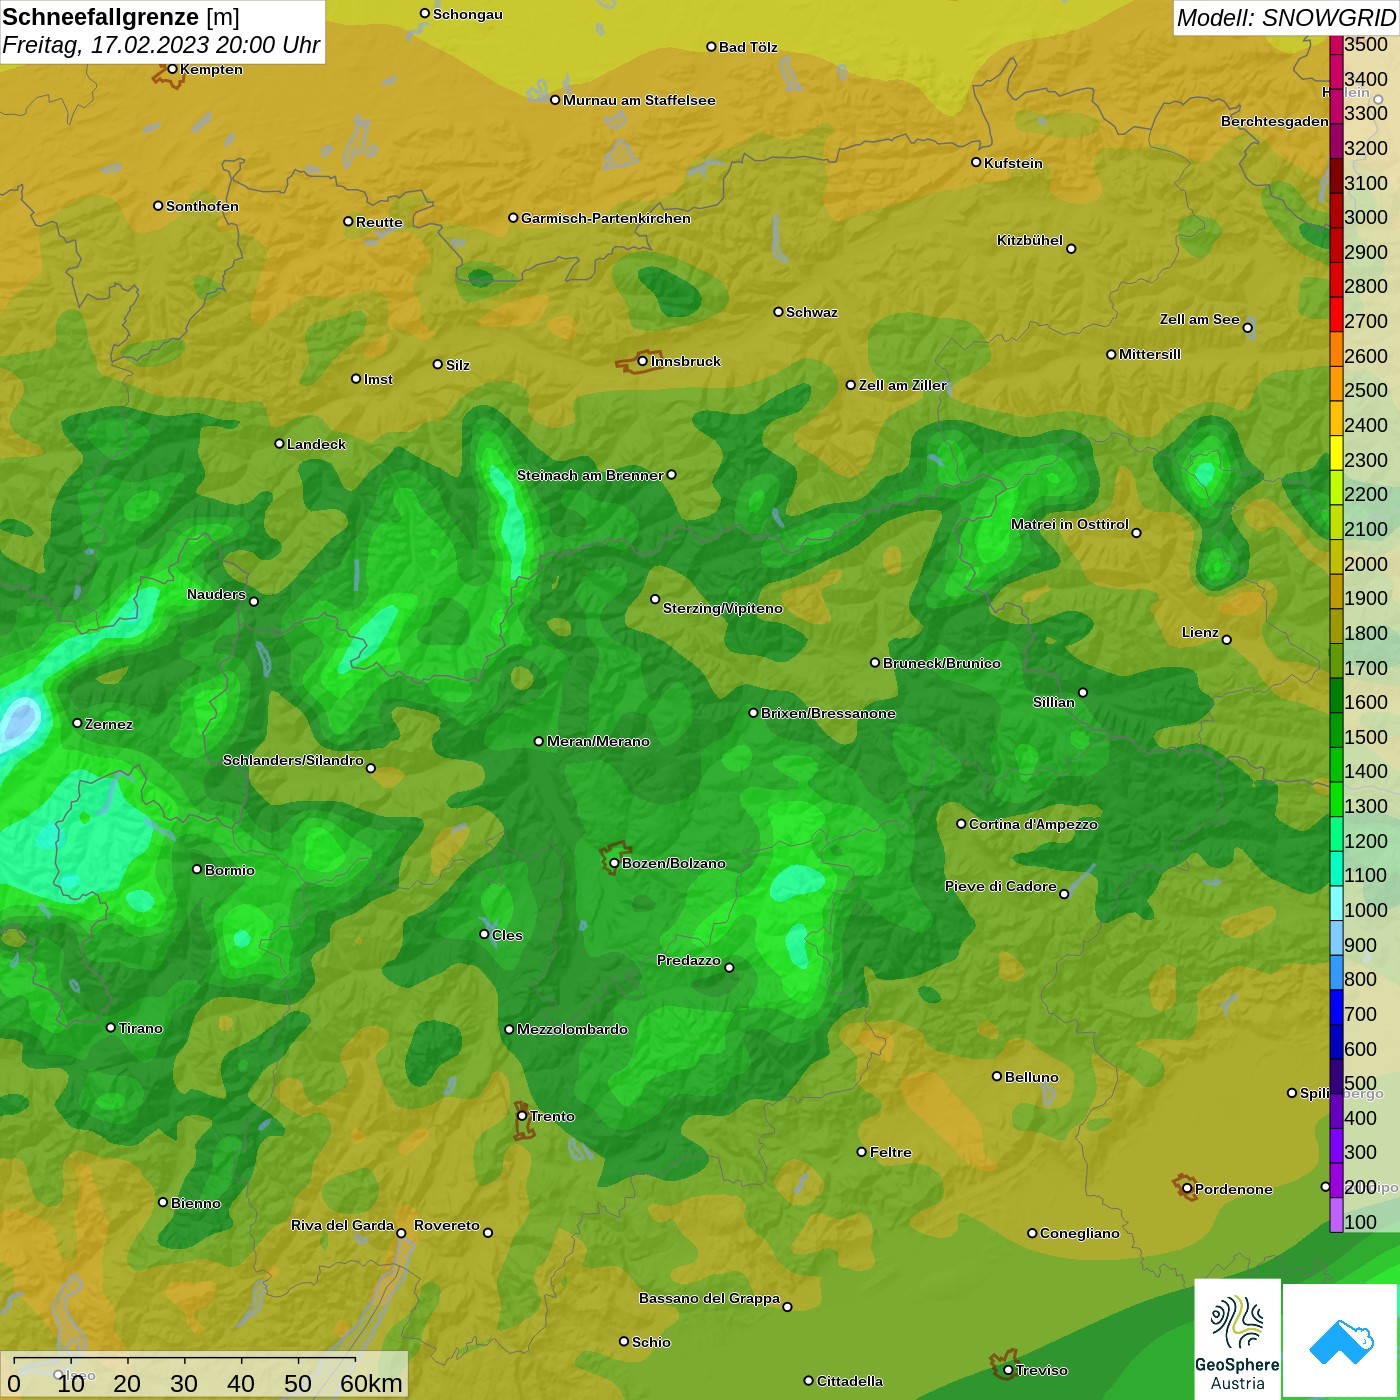Image resolution: width=1400 pixels, height=1400 pixels.
Task: Click the 2700 red legend swatch
Action: pyautogui.click(x=1336, y=314)
